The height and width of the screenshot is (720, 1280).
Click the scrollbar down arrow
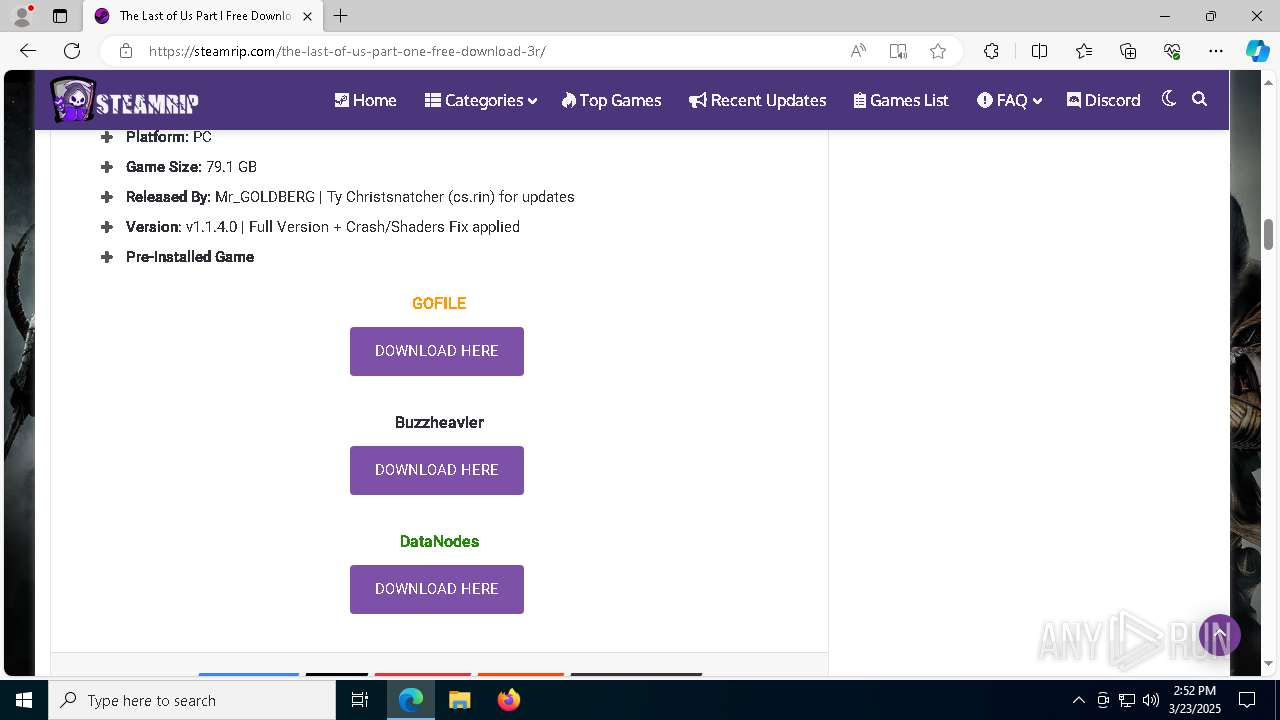pyautogui.click(x=1268, y=663)
